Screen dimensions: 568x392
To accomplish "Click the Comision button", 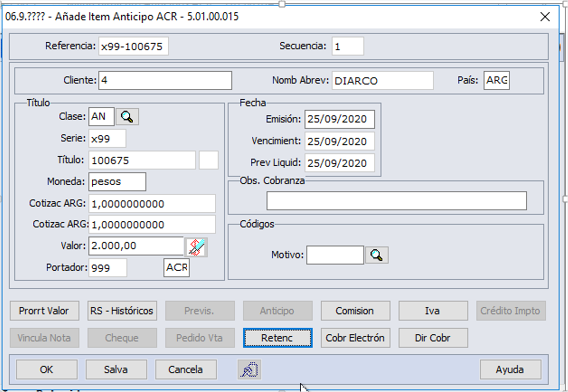I will click(355, 311).
